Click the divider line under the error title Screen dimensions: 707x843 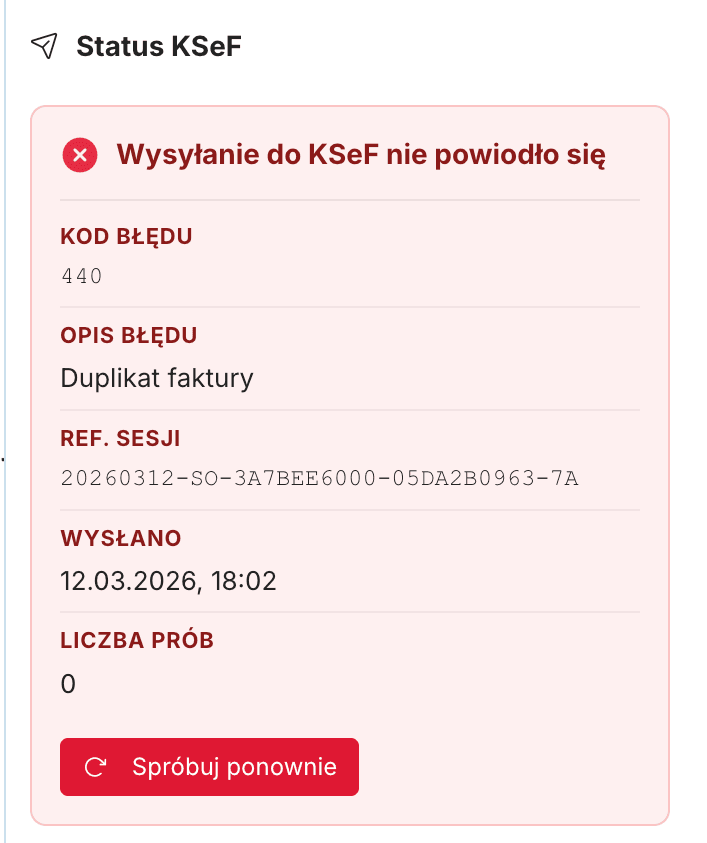click(350, 200)
